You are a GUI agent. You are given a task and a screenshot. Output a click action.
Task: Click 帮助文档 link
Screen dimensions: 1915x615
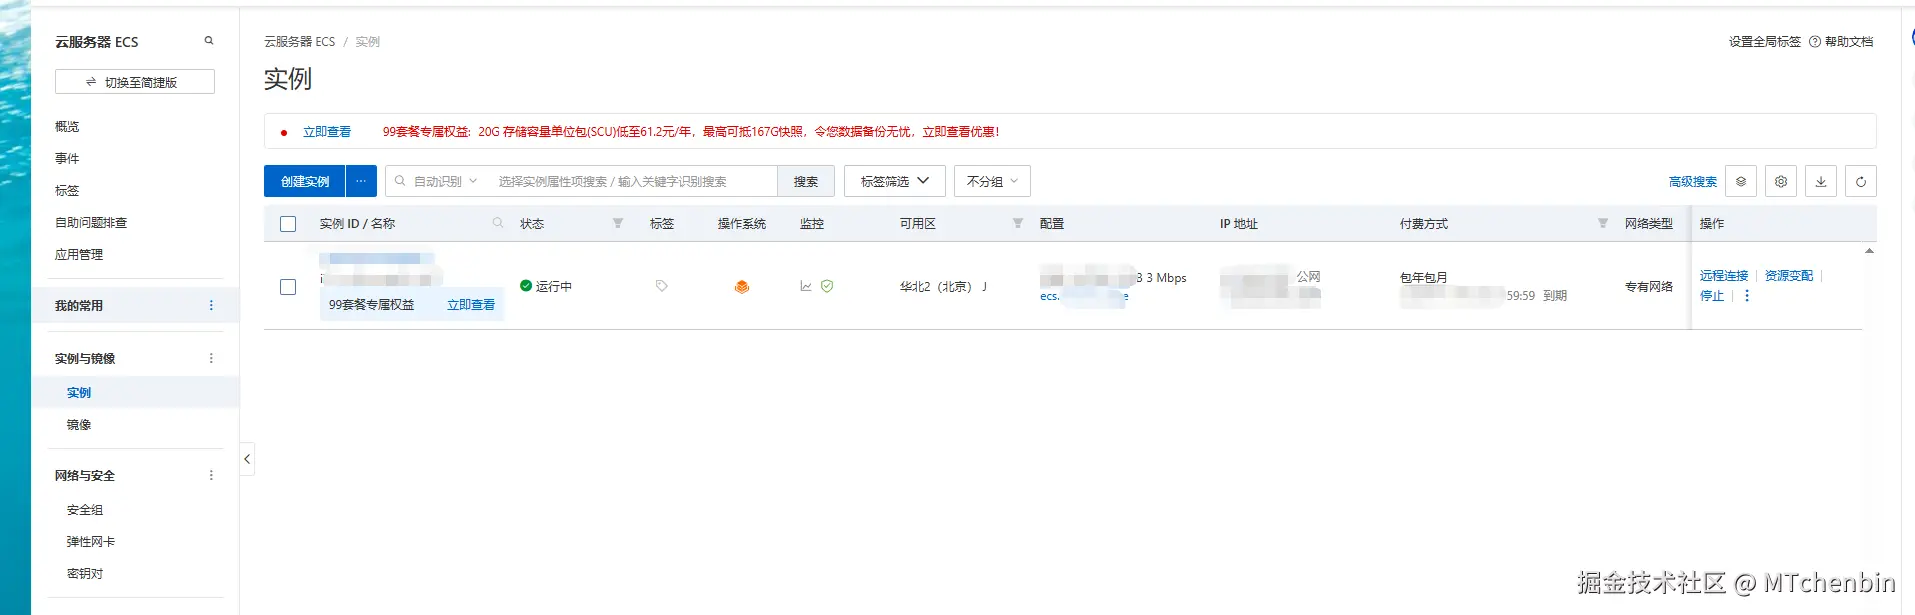pos(1849,42)
